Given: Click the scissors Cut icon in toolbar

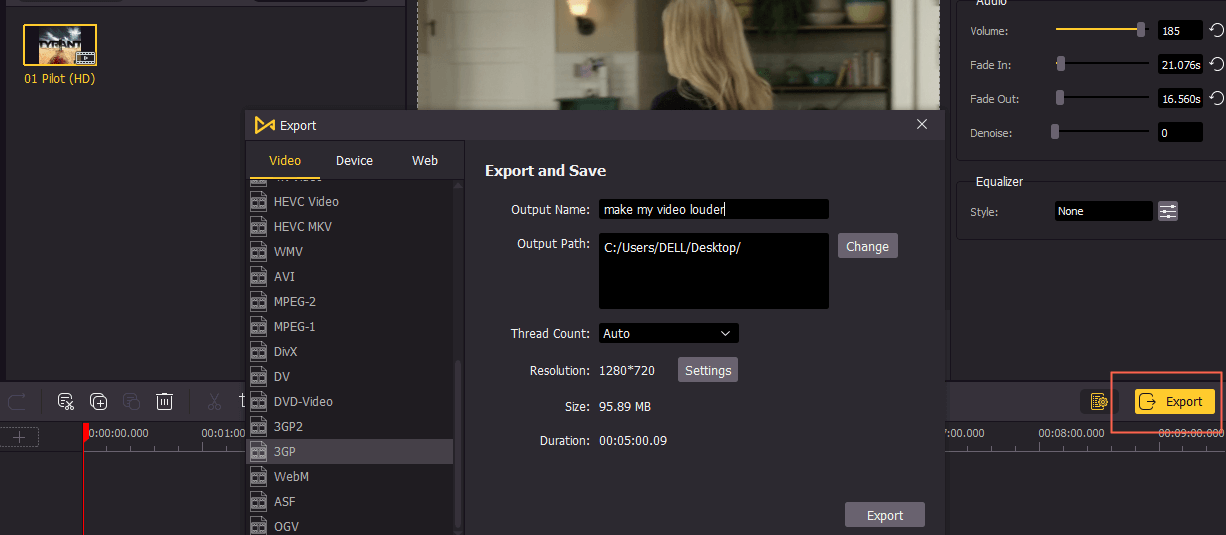Looking at the screenshot, I should coord(214,402).
